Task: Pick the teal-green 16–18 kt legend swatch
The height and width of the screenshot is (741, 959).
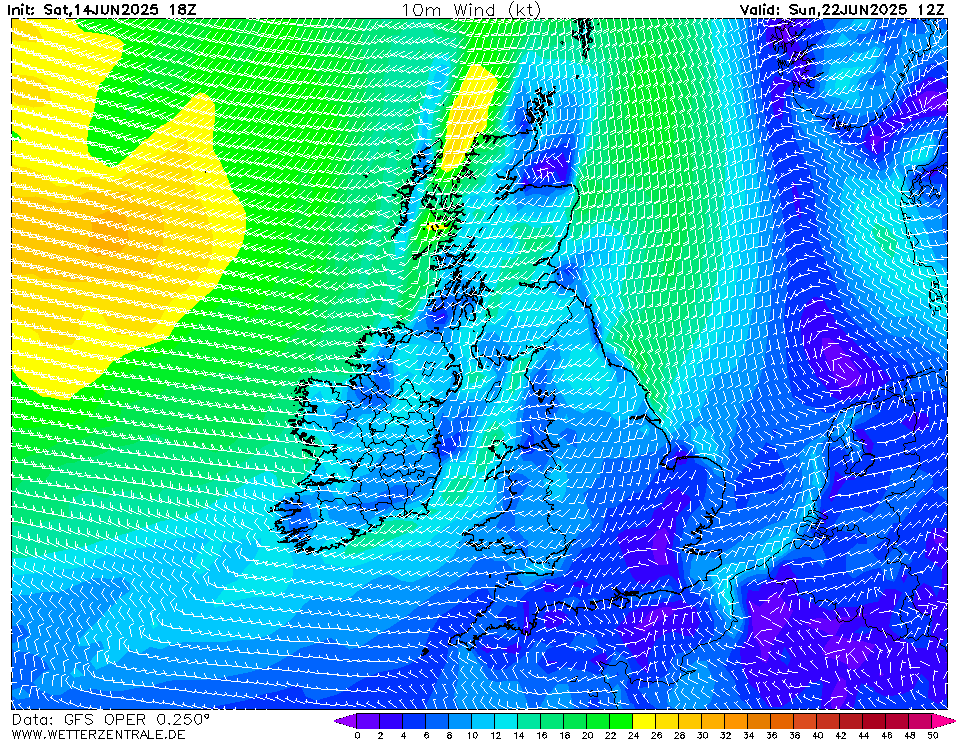Action: [552, 721]
